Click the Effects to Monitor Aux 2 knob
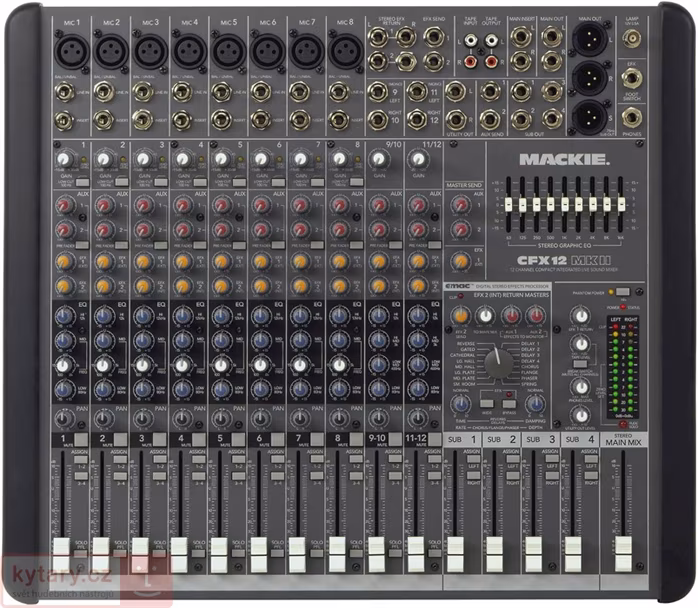The image size is (698, 608). 535,316
